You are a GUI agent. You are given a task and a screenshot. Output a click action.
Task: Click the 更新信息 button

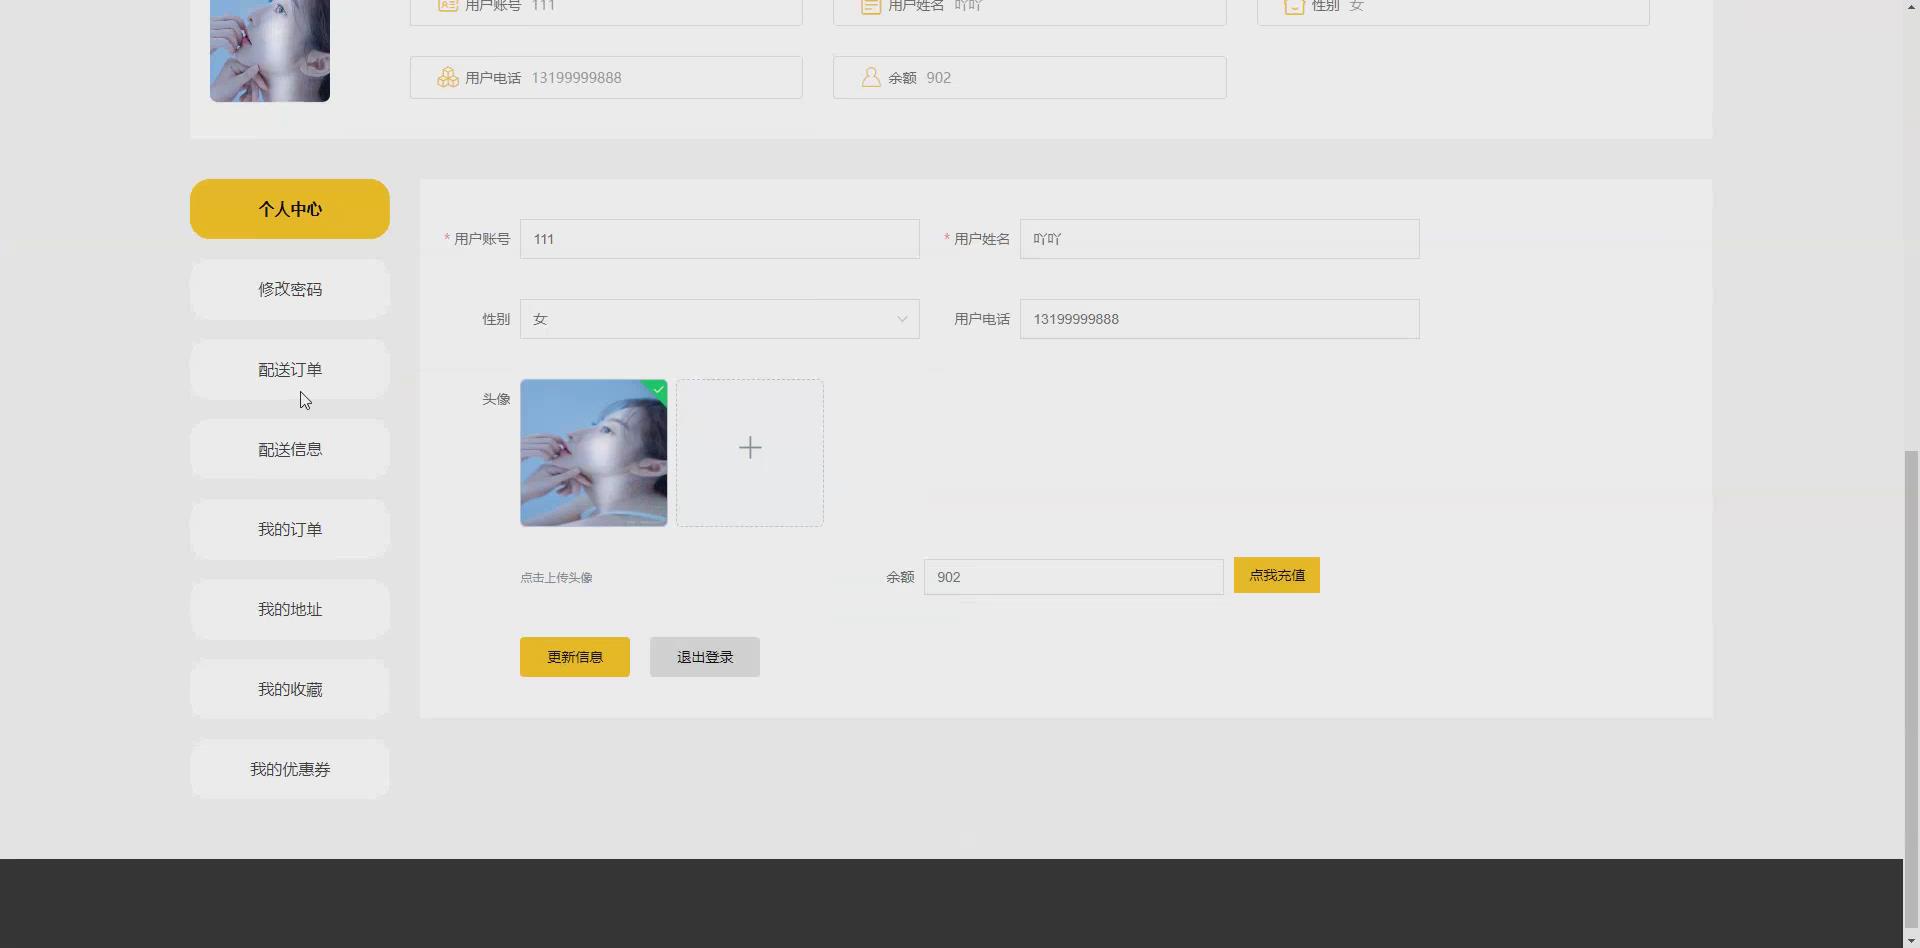574,656
